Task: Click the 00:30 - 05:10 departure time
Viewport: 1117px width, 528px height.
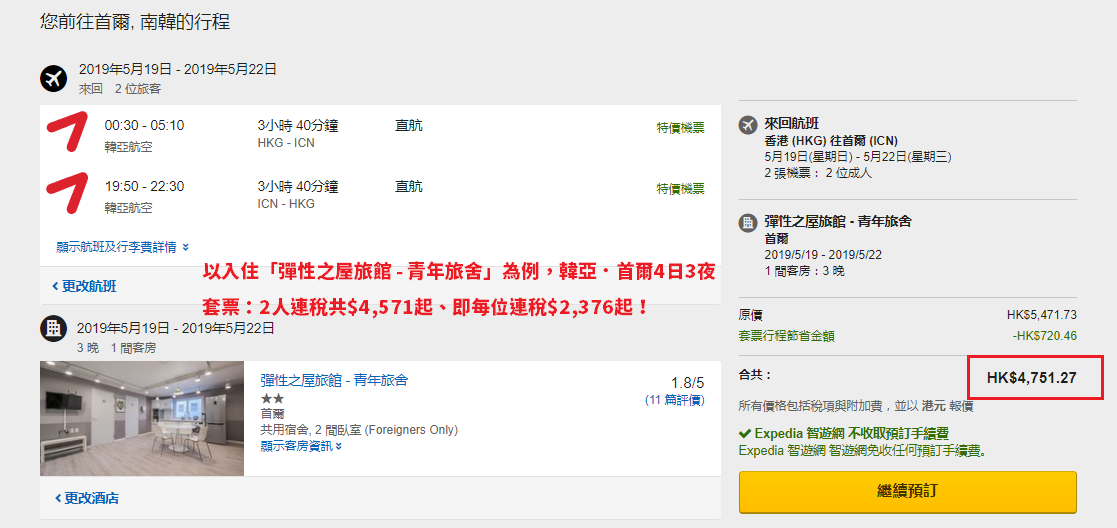Action: (x=145, y=125)
